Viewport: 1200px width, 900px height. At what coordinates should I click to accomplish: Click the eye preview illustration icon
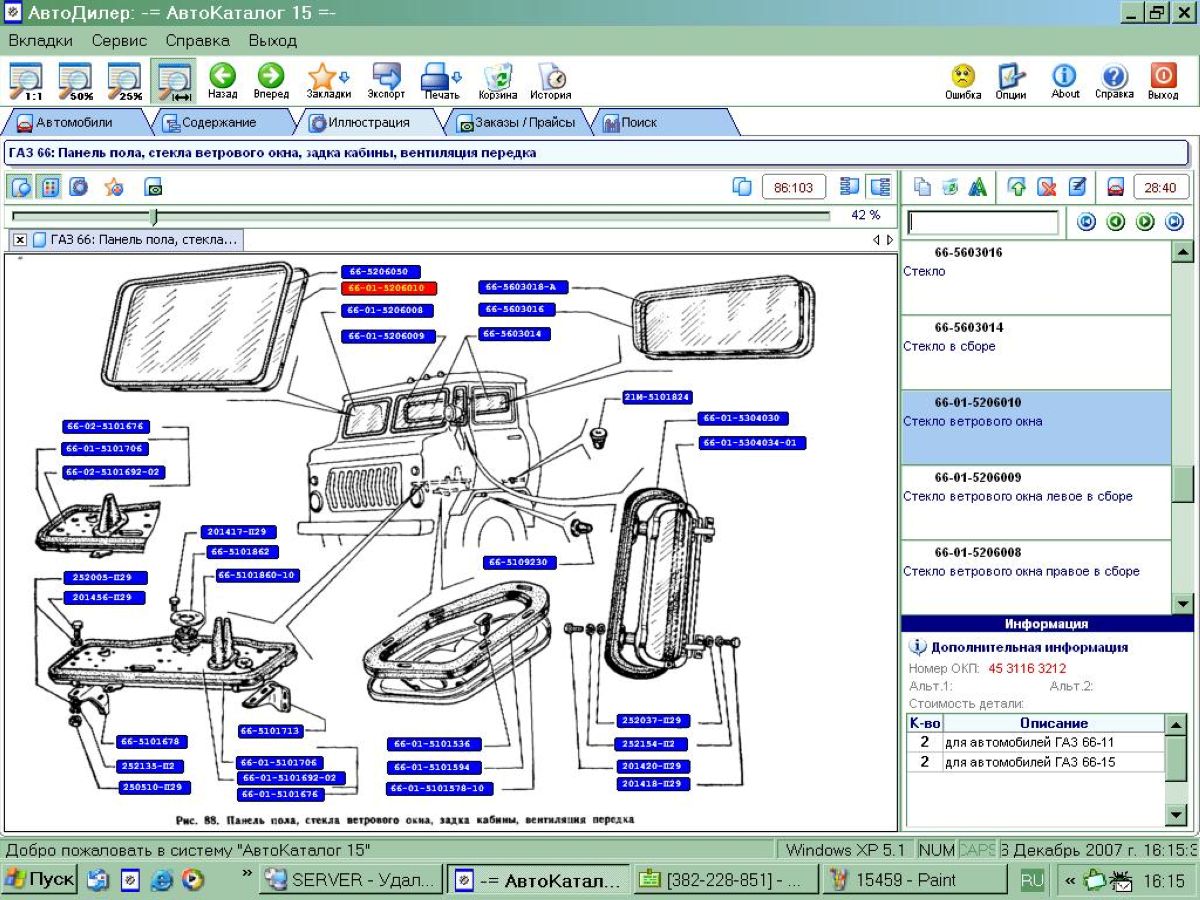(x=153, y=186)
